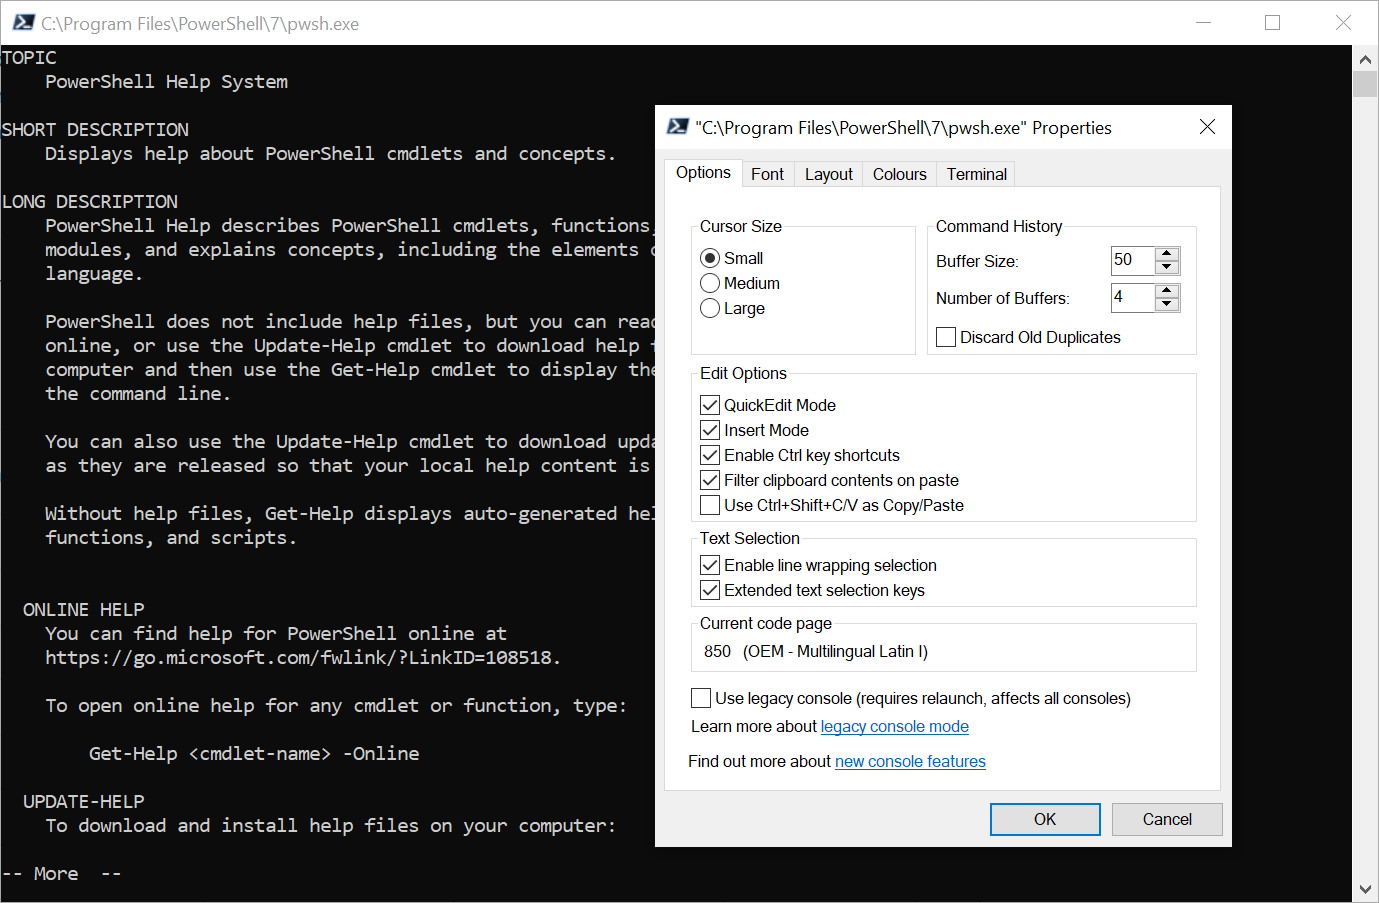1379x903 pixels.
Task: Open the legacy console mode link
Action: (x=894, y=726)
